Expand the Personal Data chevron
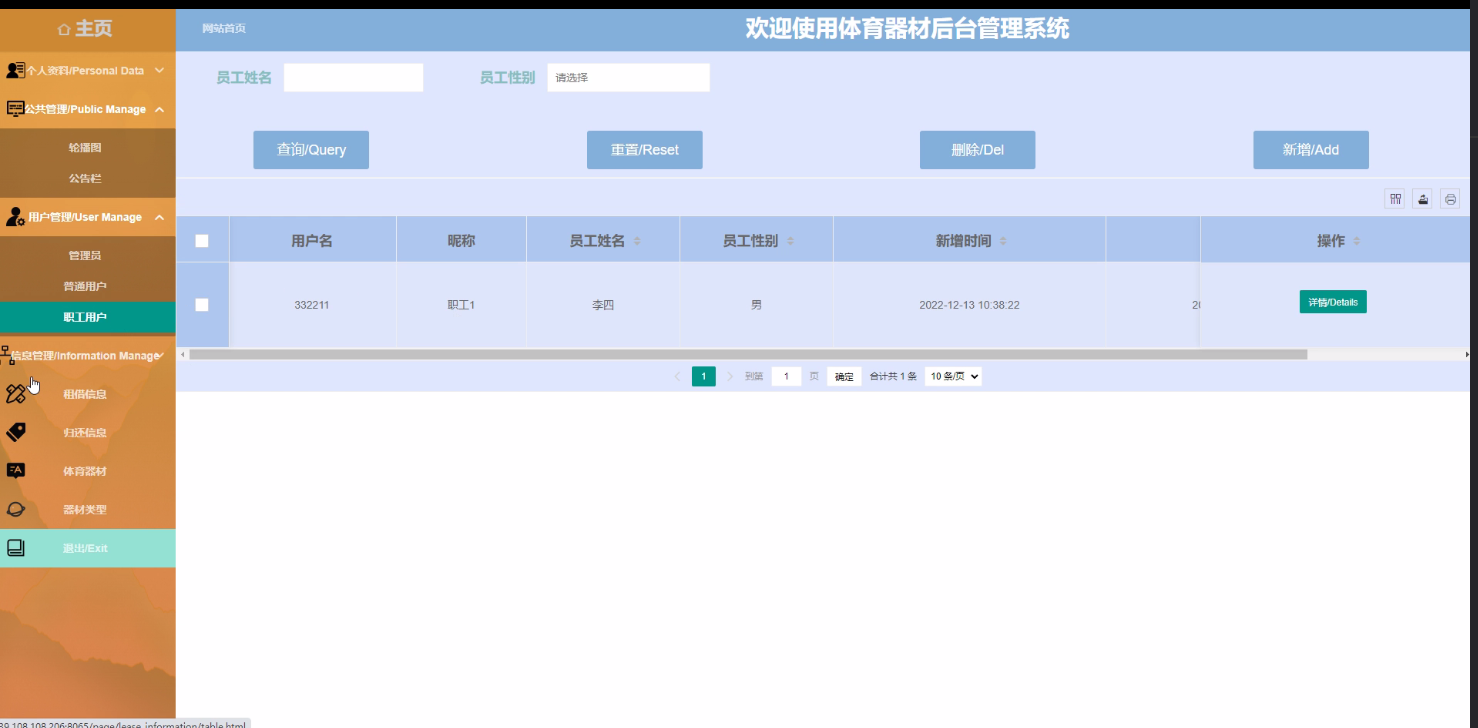This screenshot has width=1478, height=728. 159,71
